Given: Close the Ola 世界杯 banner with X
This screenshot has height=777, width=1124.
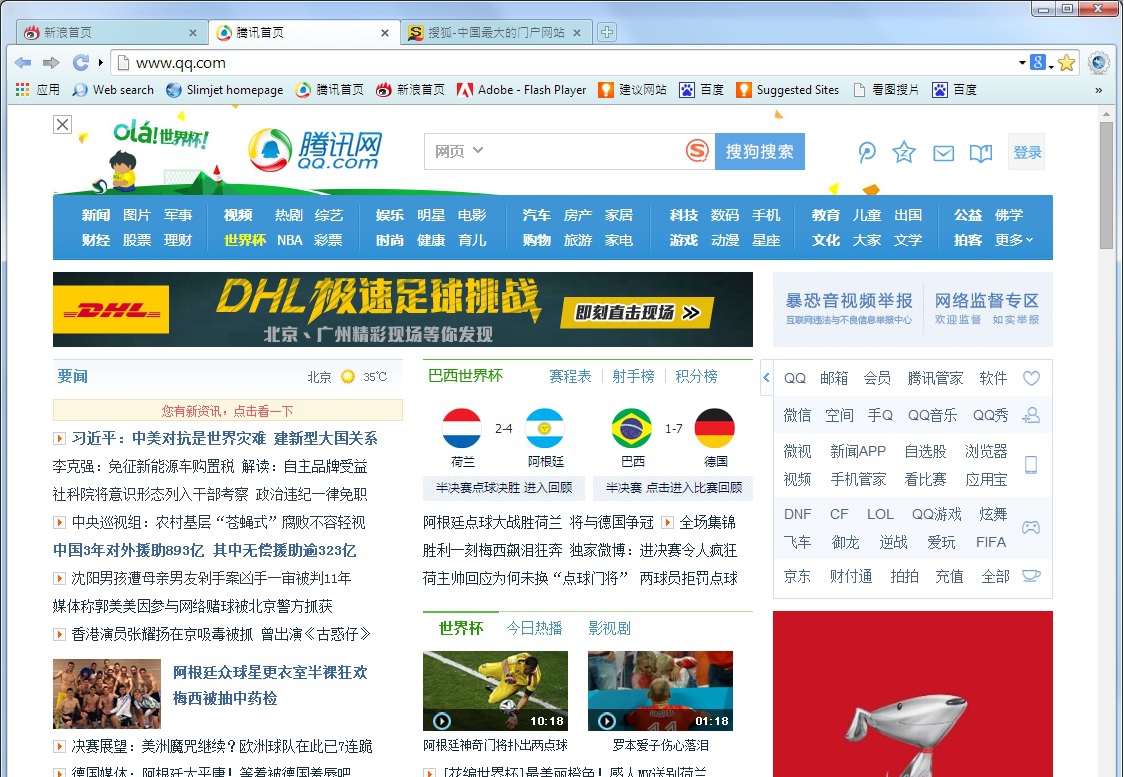Looking at the screenshot, I should tap(62, 125).
